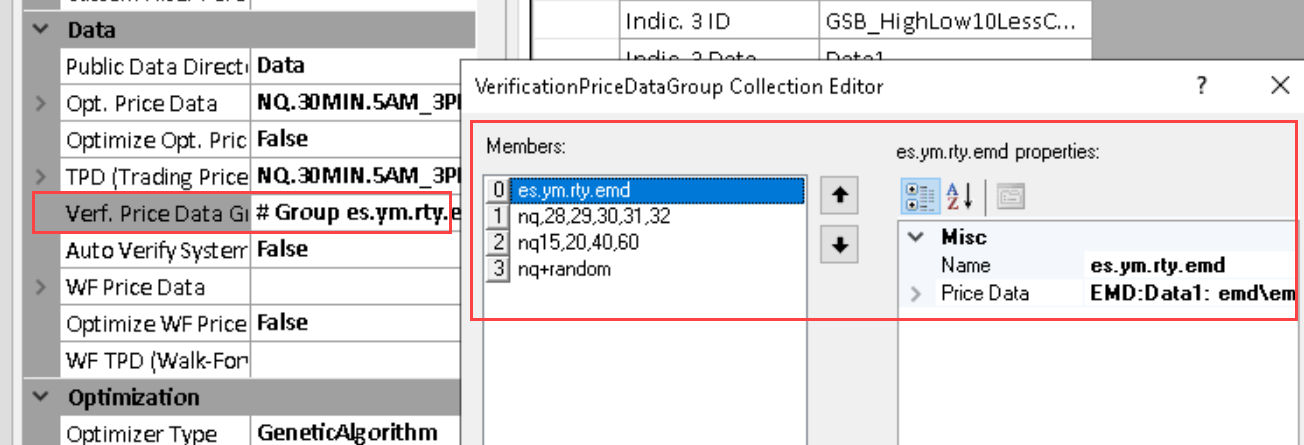Screen dimensions: 1304x445
Task: Click the Optimizer Type GeneticAlgorithm value
Action: pyautogui.click(x=346, y=433)
